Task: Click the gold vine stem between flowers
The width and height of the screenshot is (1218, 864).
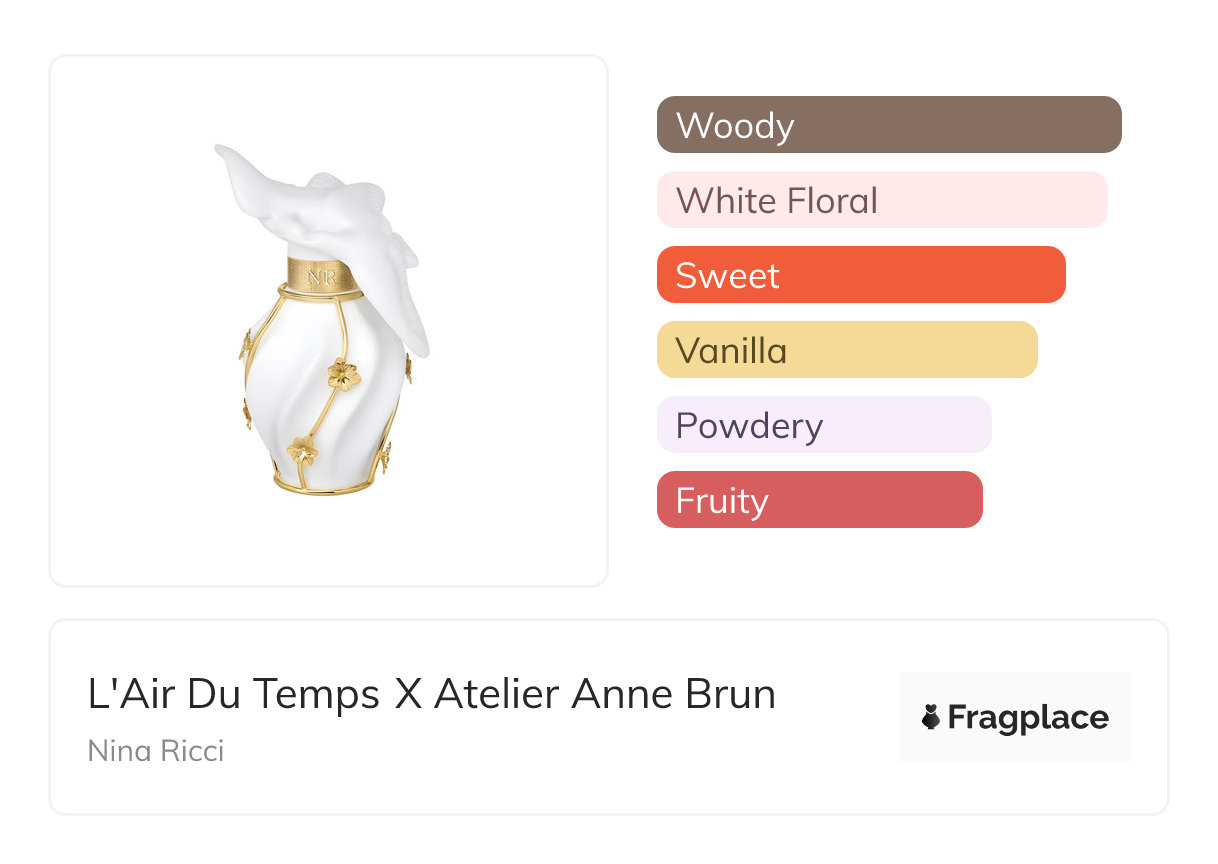Action: (x=322, y=415)
